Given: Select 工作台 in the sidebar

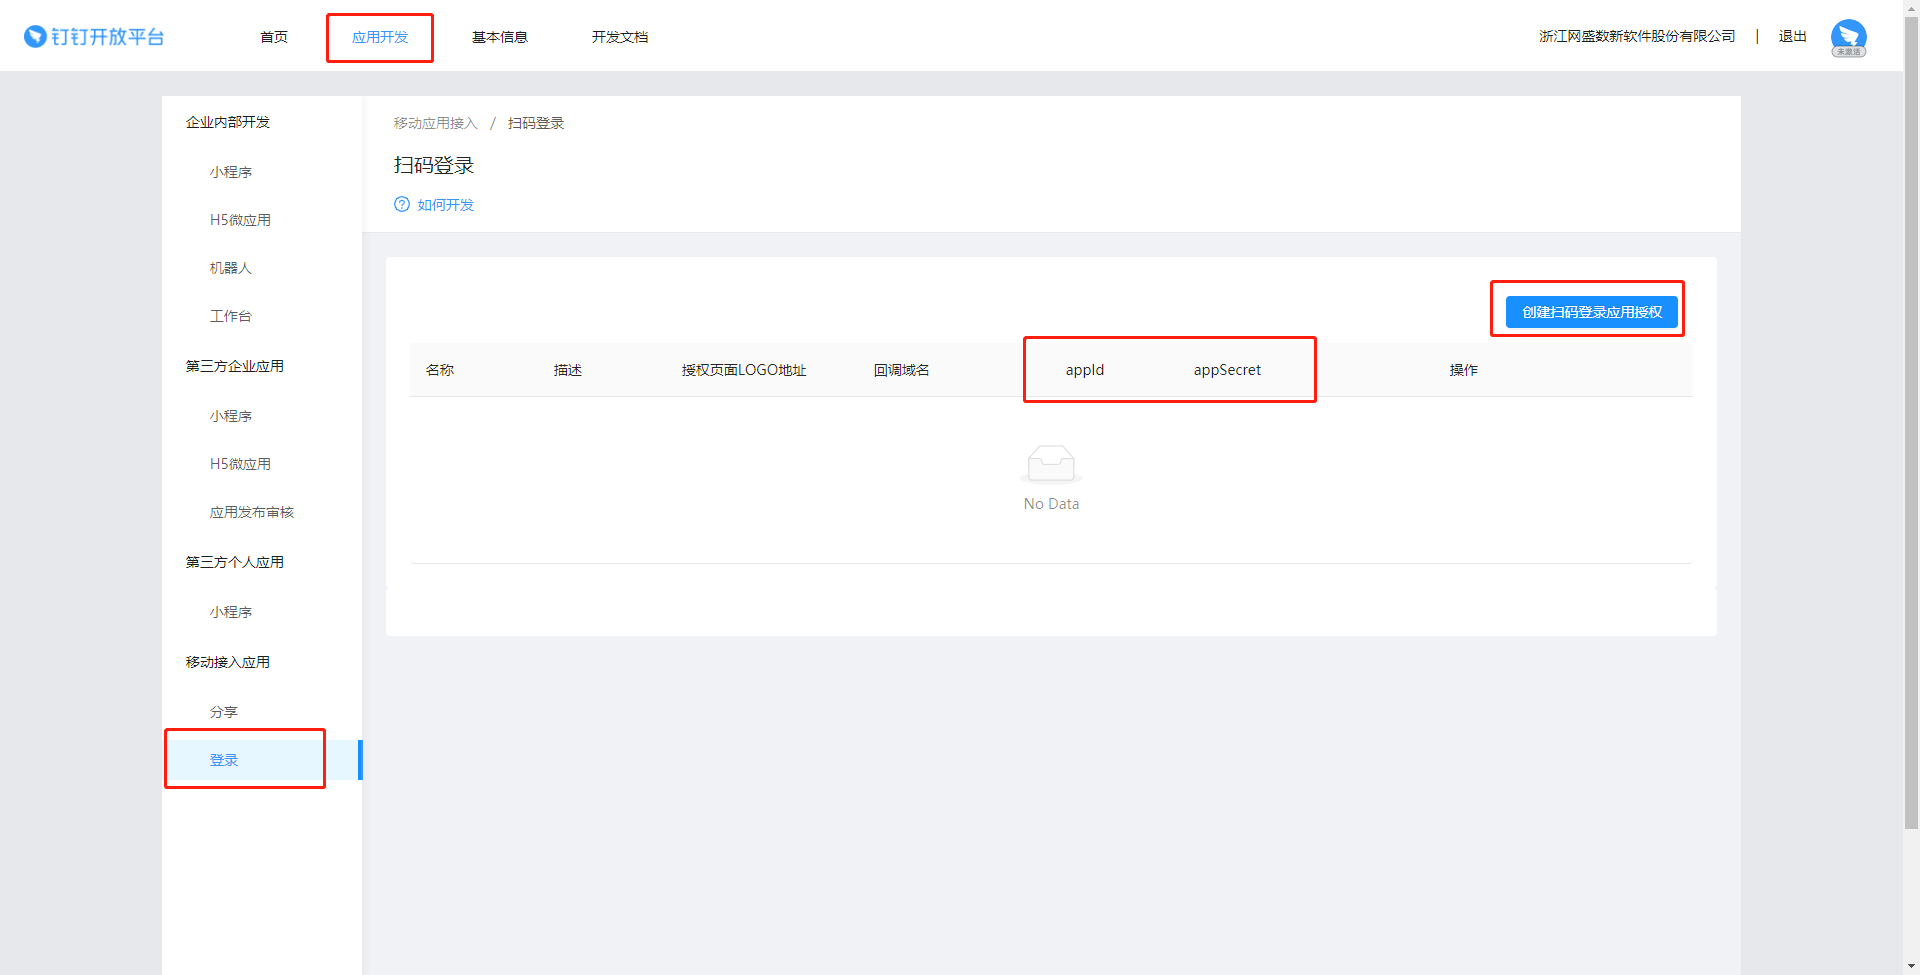Looking at the screenshot, I should click(x=231, y=316).
